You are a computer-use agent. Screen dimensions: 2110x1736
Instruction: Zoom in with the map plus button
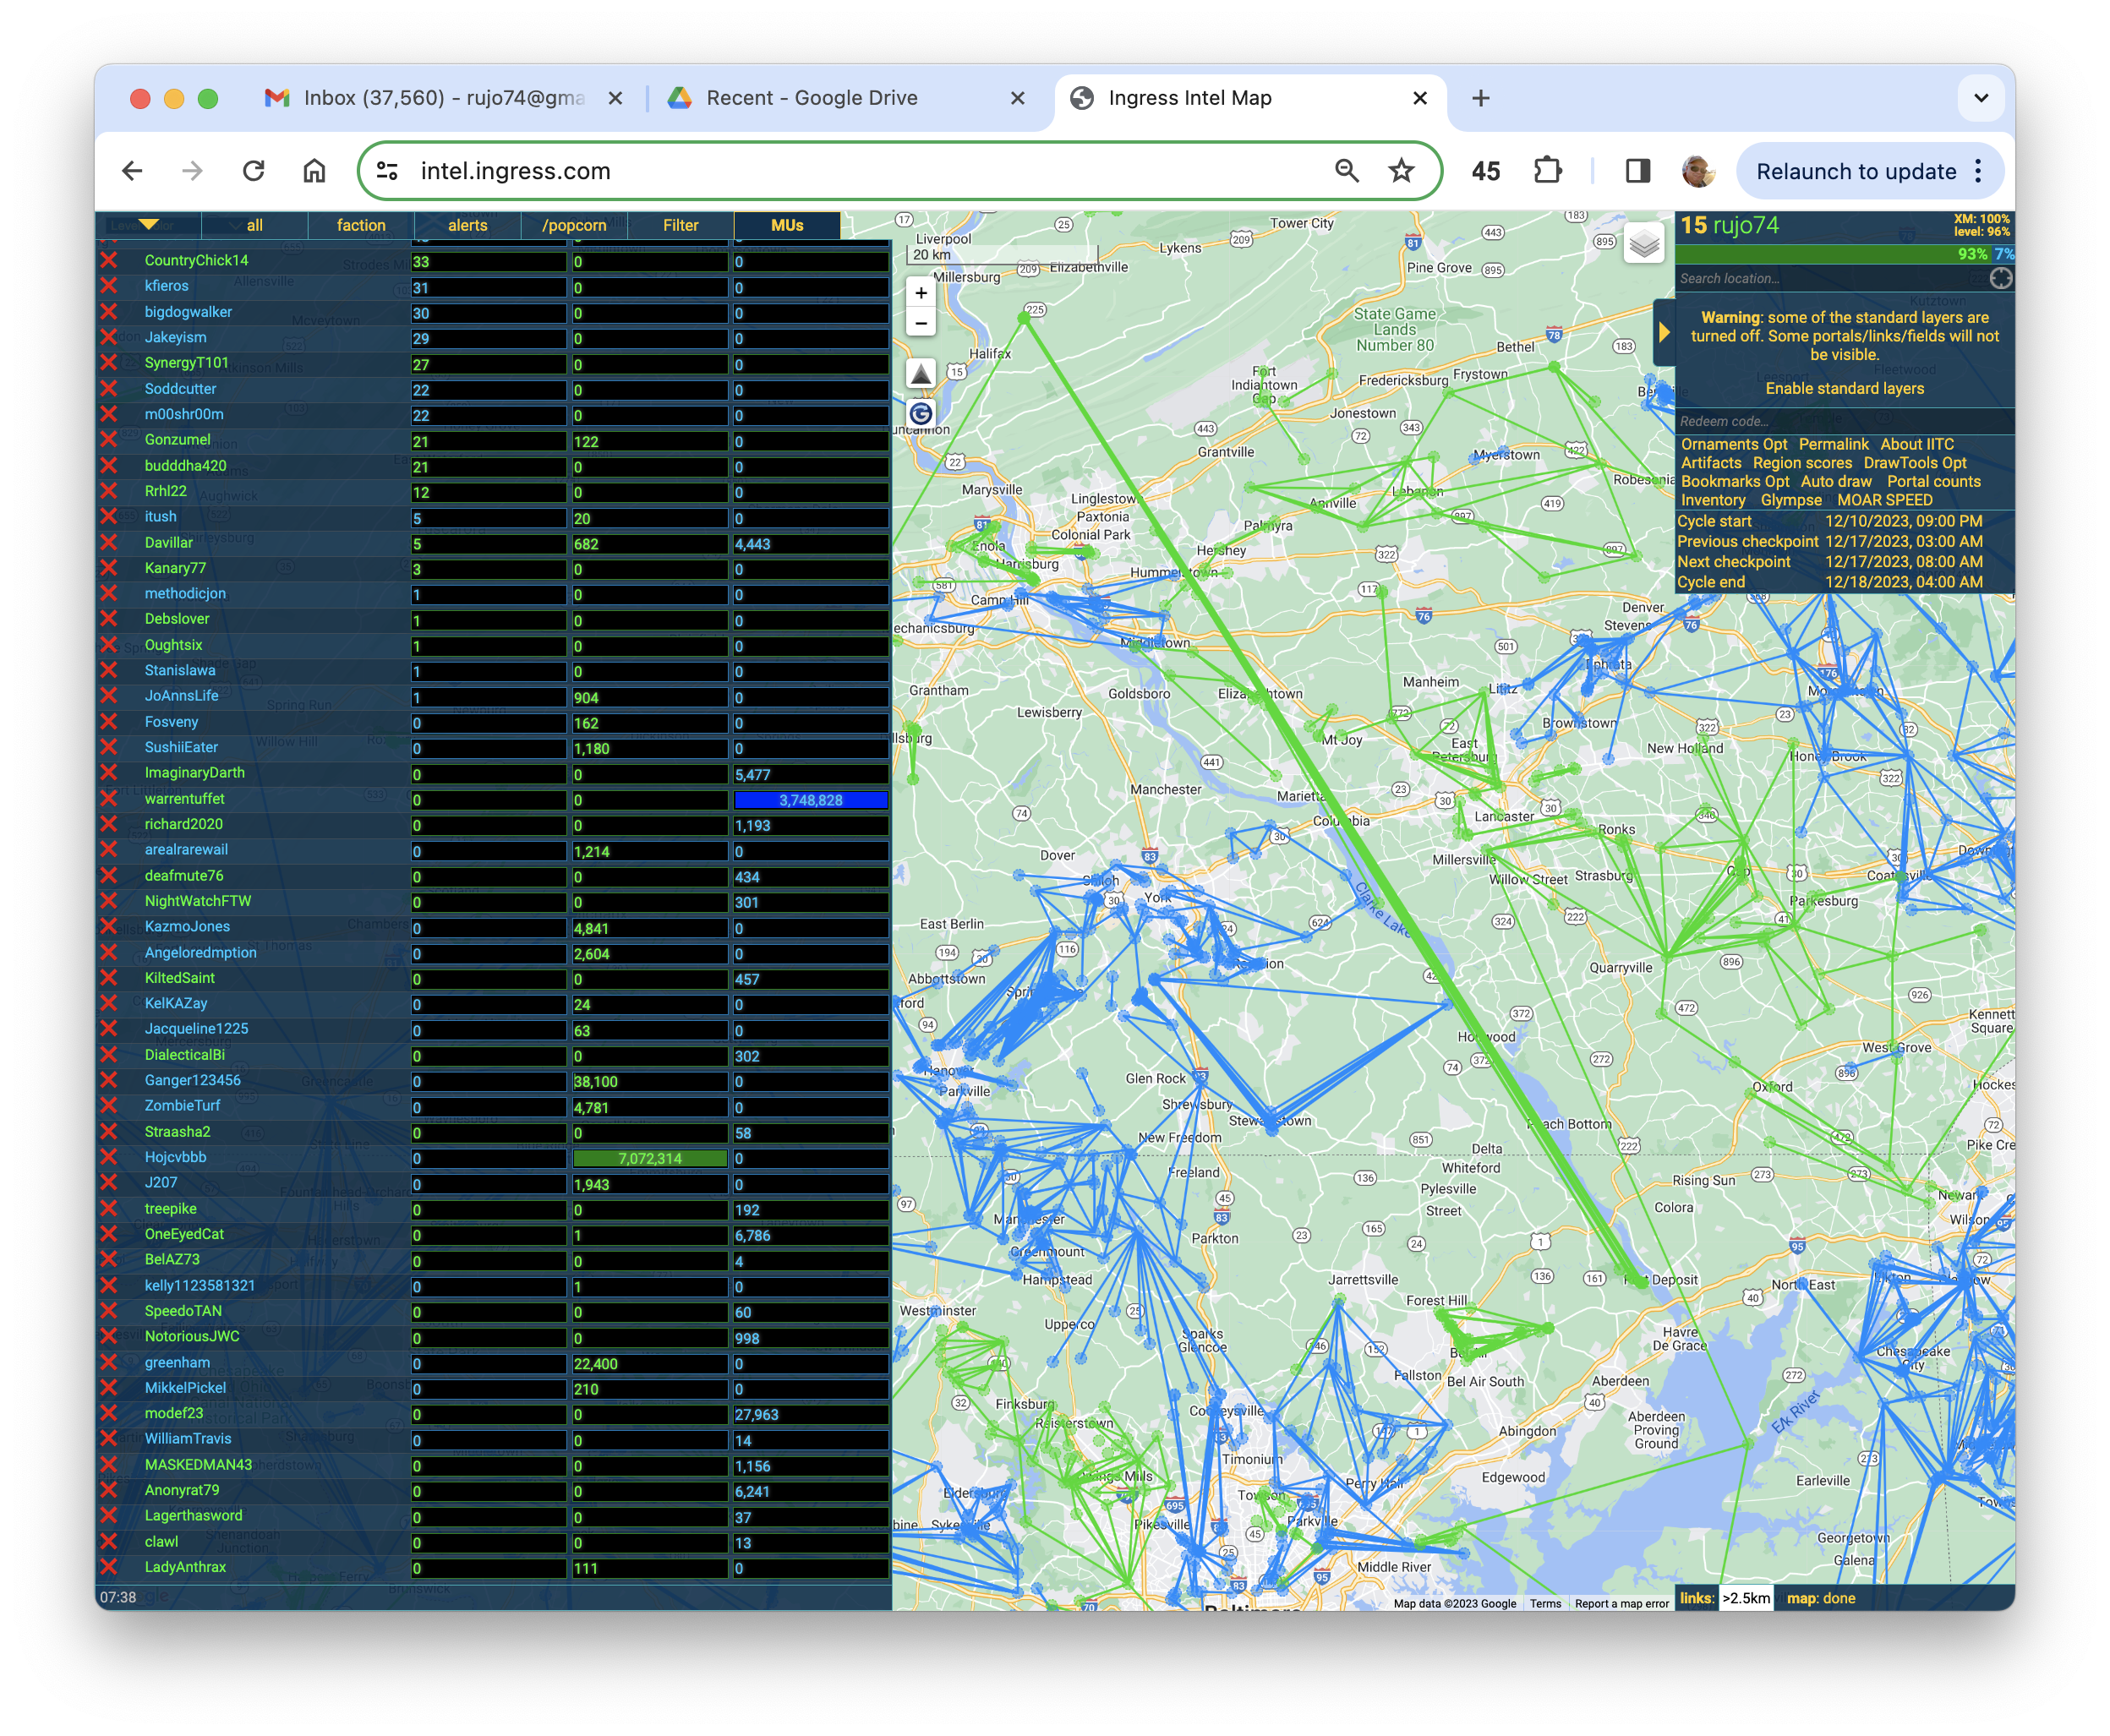[x=920, y=293]
